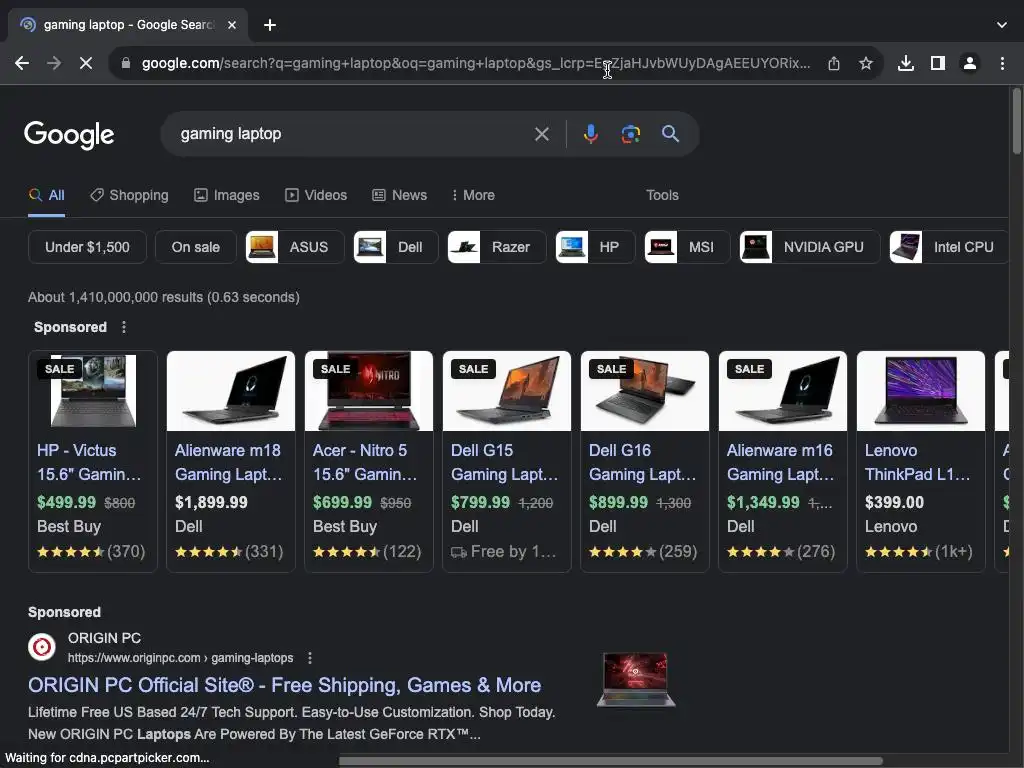
Task: Click the horizontal scrollbar at bottom
Action: 610,761
